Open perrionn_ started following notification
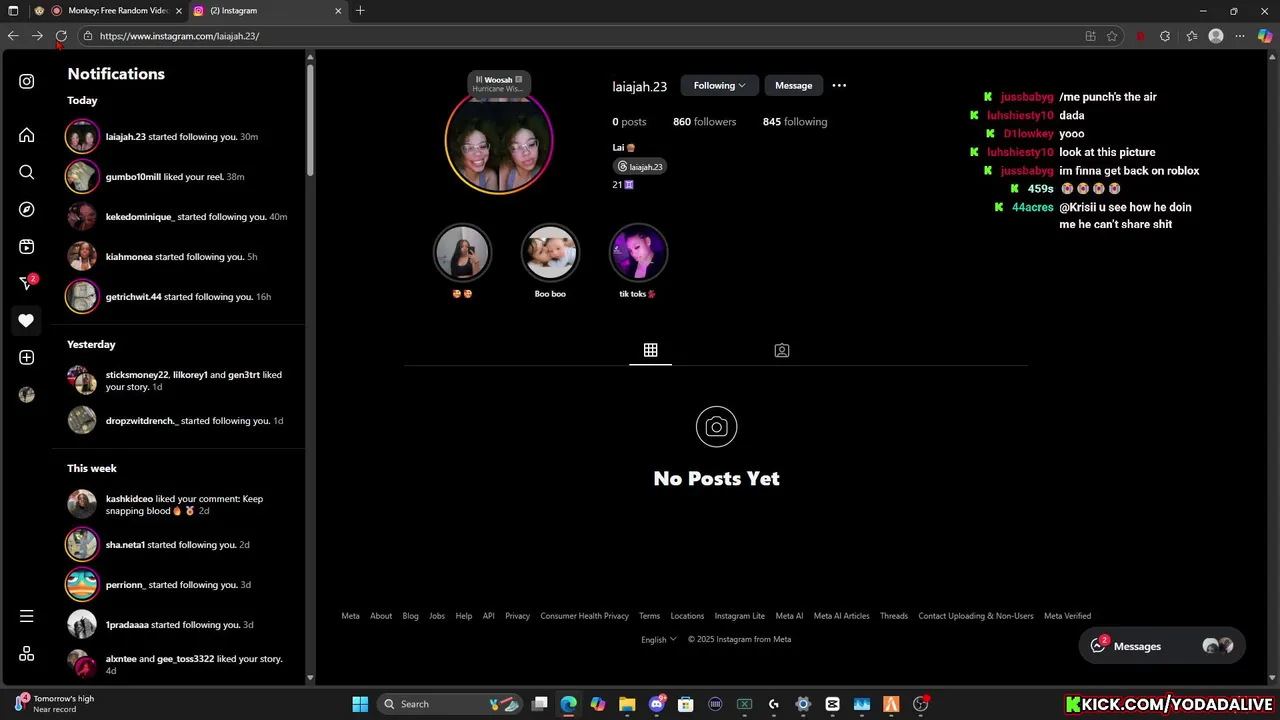 pyautogui.click(x=178, y=584)
